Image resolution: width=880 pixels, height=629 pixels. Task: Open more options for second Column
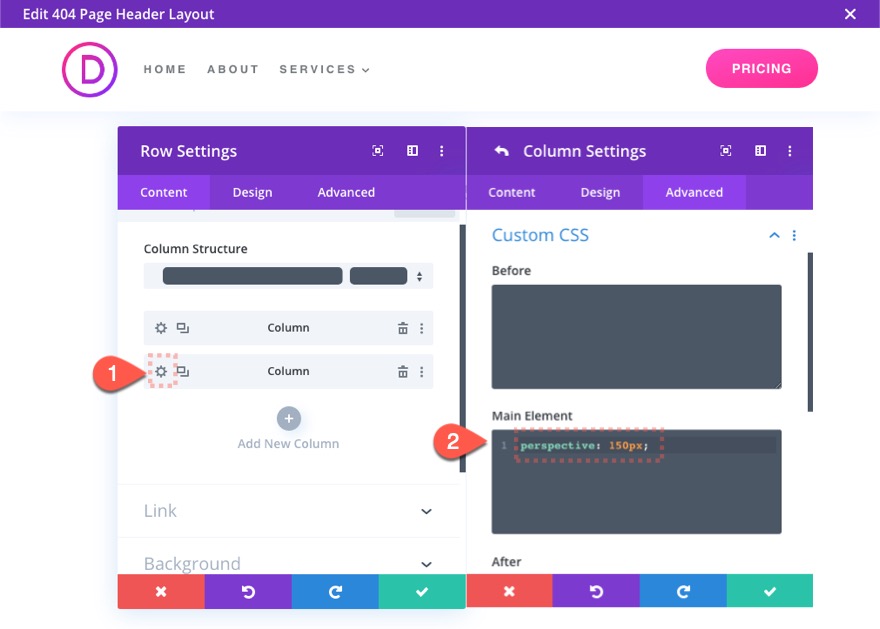[421, 371]
